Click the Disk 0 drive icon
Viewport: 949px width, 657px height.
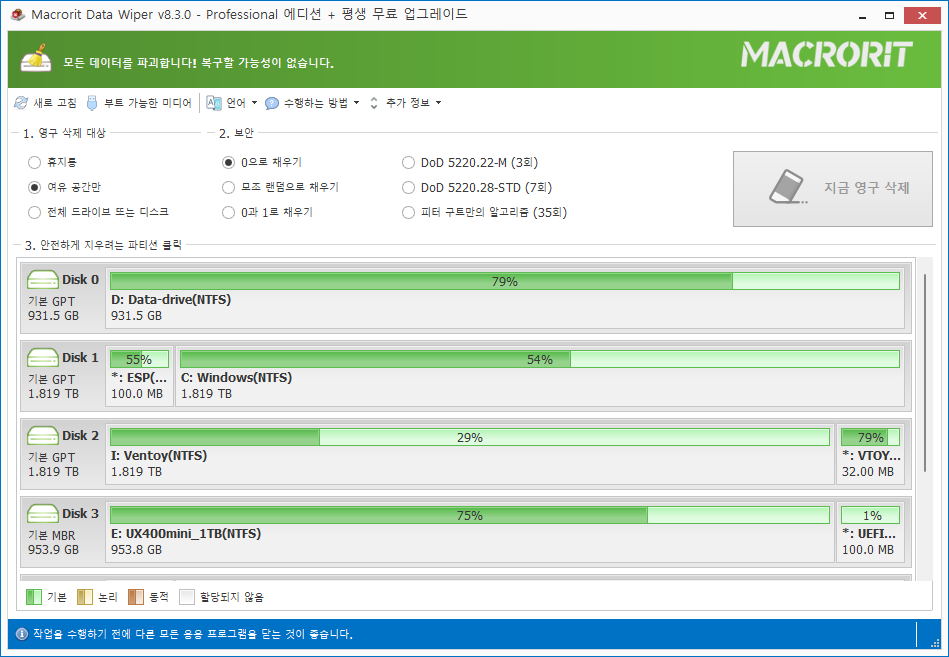[x=43, y=279]
